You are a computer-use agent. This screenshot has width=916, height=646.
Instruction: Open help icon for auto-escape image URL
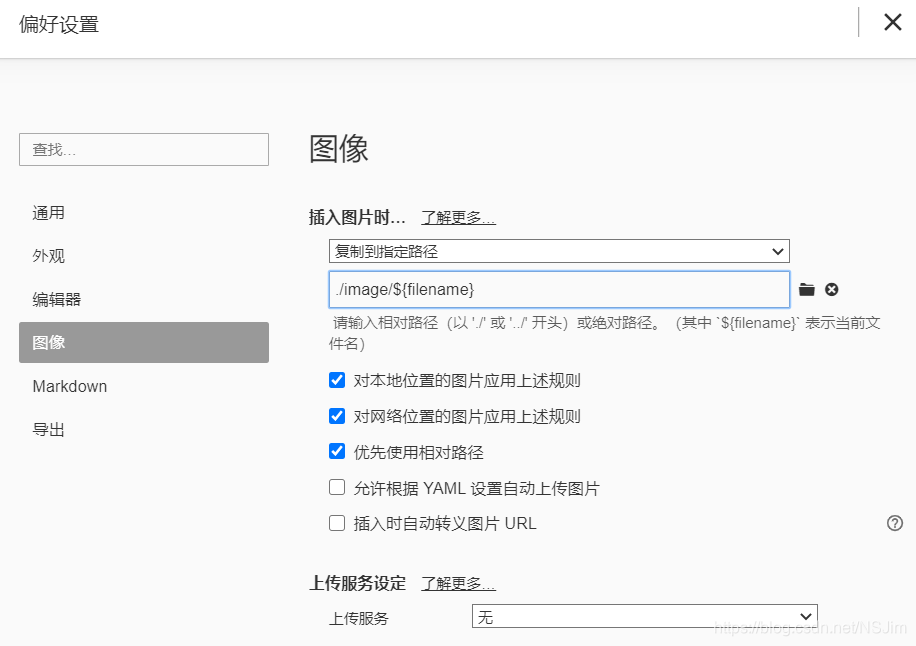[x=894, y=523]
